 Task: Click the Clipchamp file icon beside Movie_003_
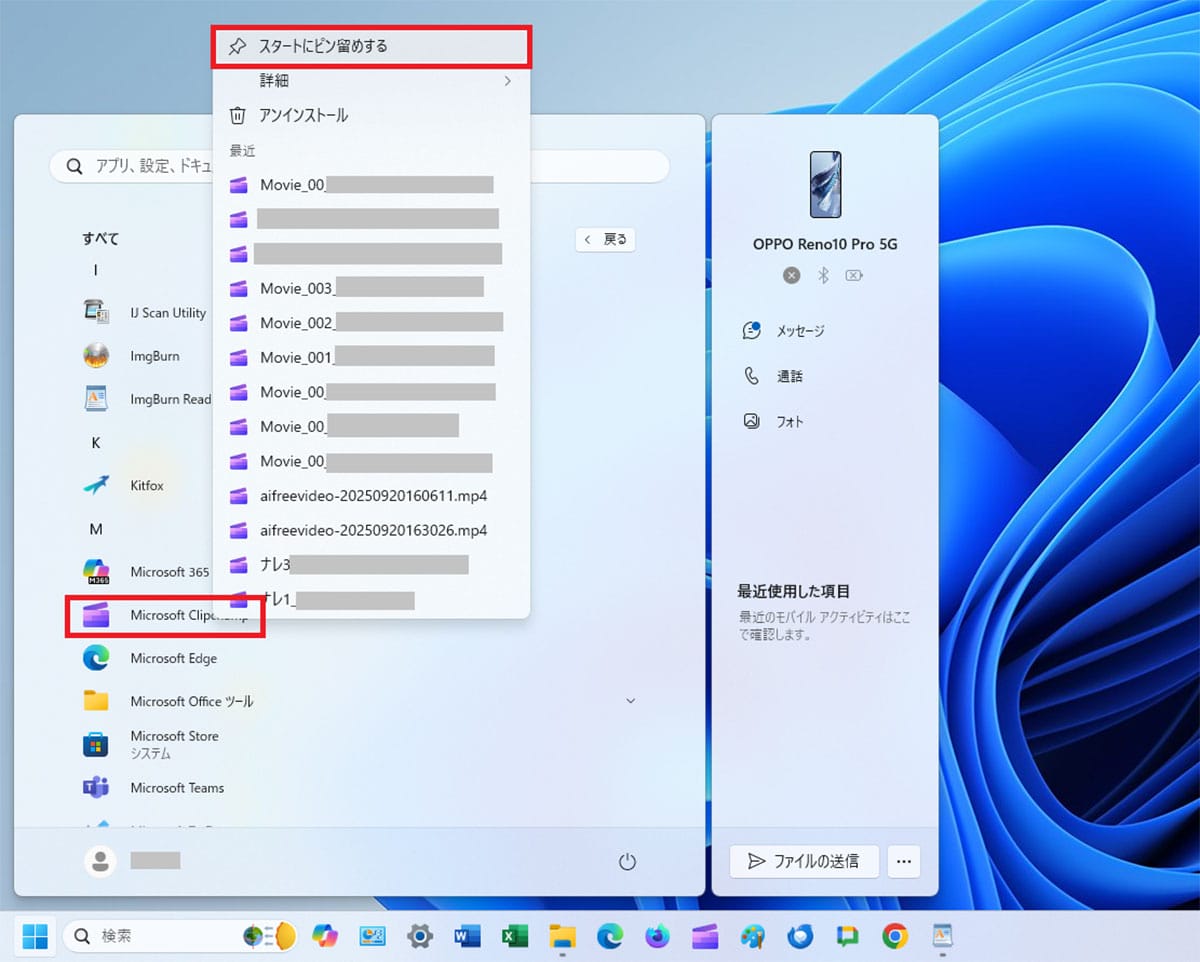[x=238, y=288]
